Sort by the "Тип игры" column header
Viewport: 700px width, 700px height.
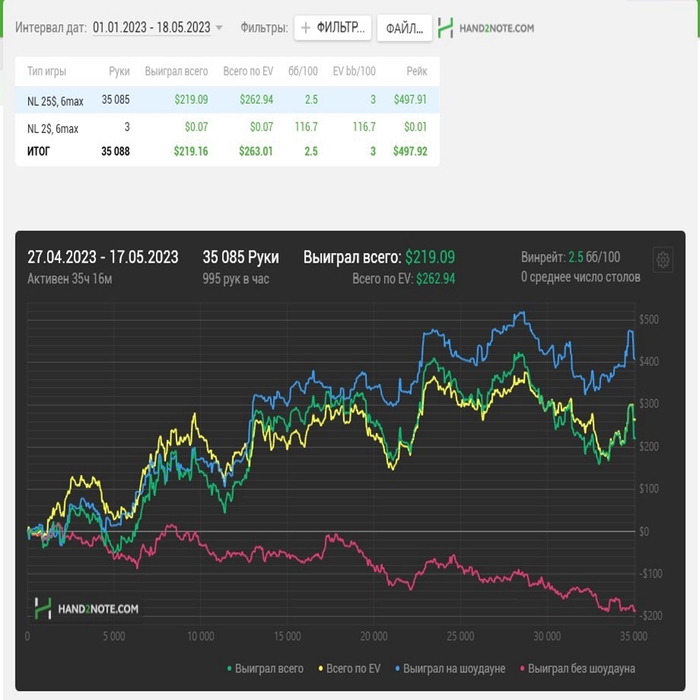click(49, 71)
